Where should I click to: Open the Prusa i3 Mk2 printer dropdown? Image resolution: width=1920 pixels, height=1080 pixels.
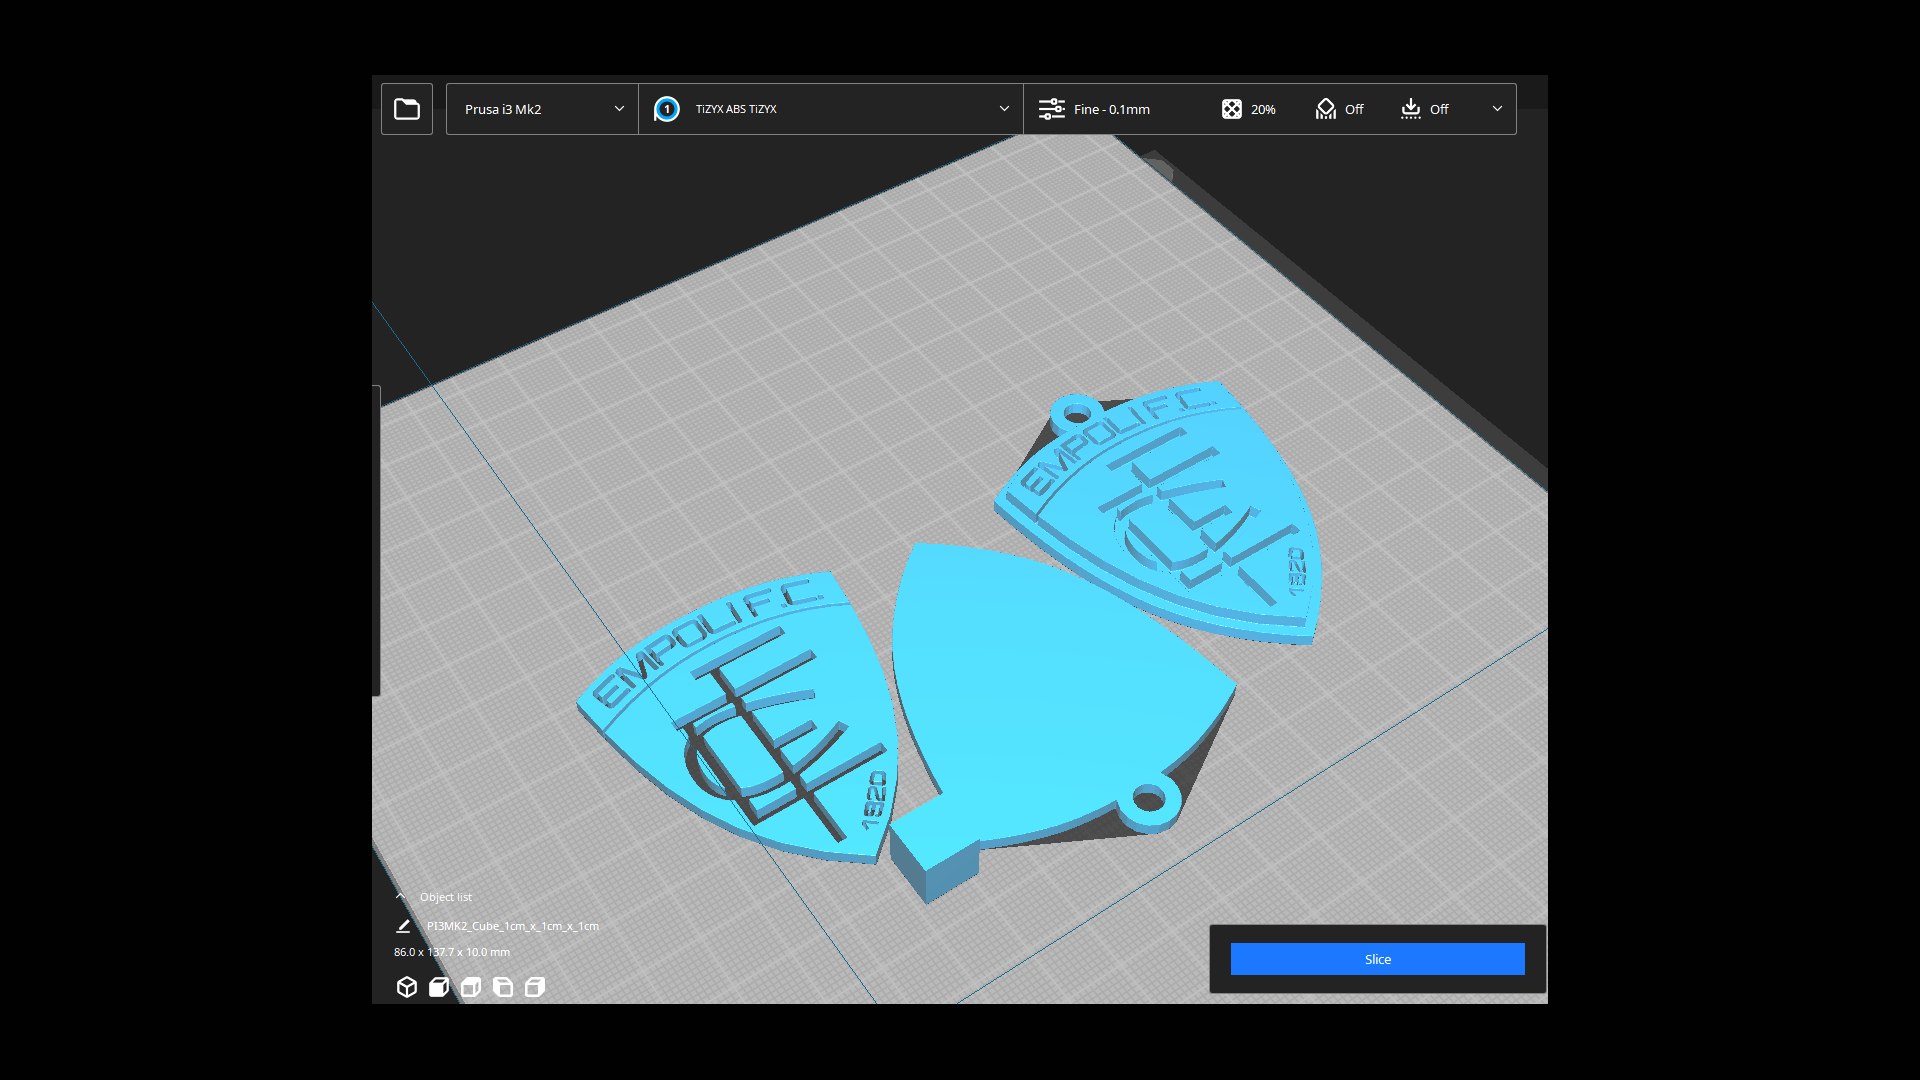click(x=542, y=109)
